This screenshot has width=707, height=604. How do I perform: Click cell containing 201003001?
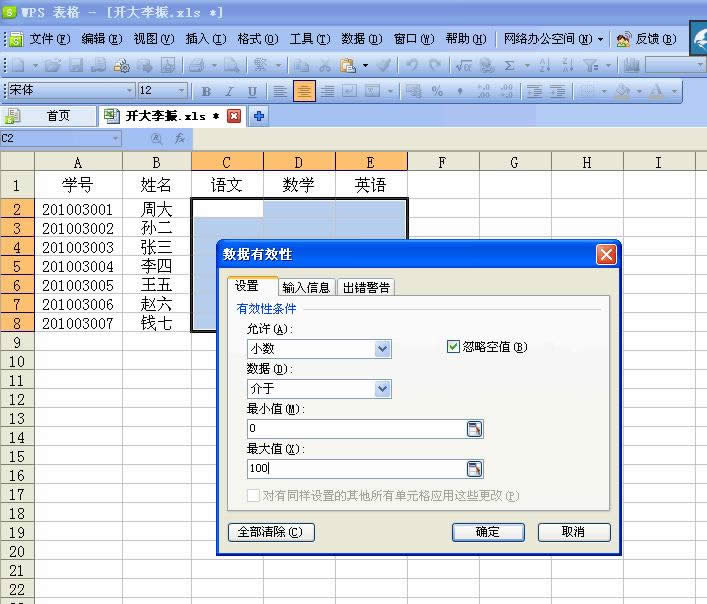pyautogui.click(x=78, y=209)
